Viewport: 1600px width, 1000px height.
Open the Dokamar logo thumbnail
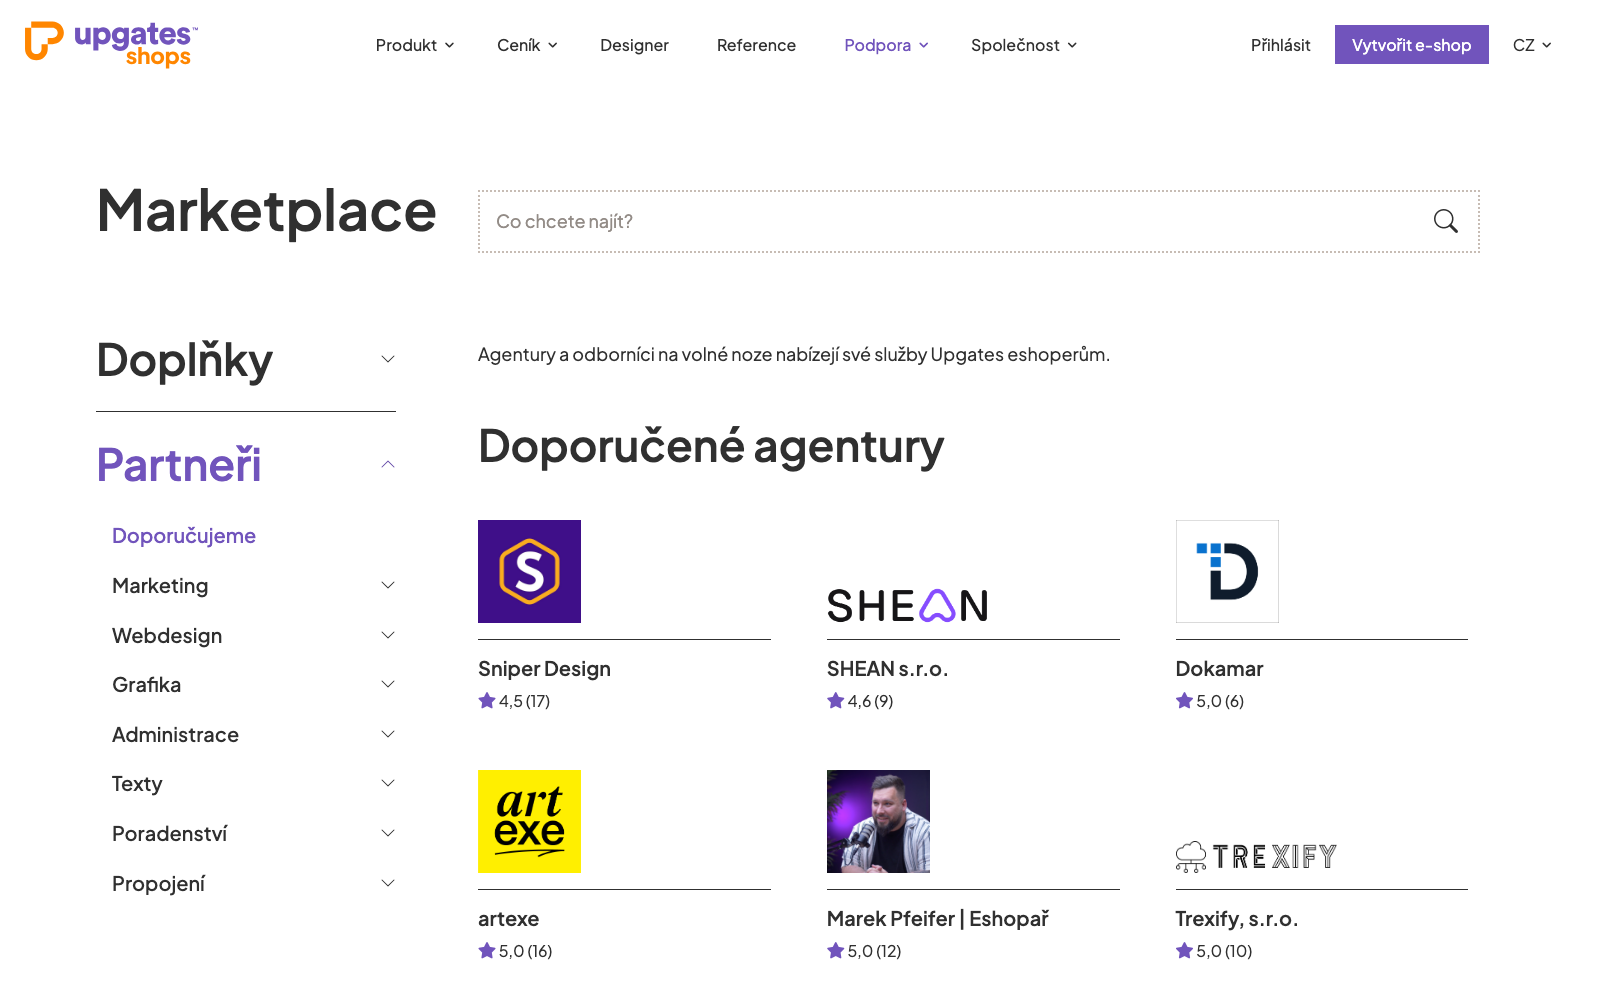1227,571
